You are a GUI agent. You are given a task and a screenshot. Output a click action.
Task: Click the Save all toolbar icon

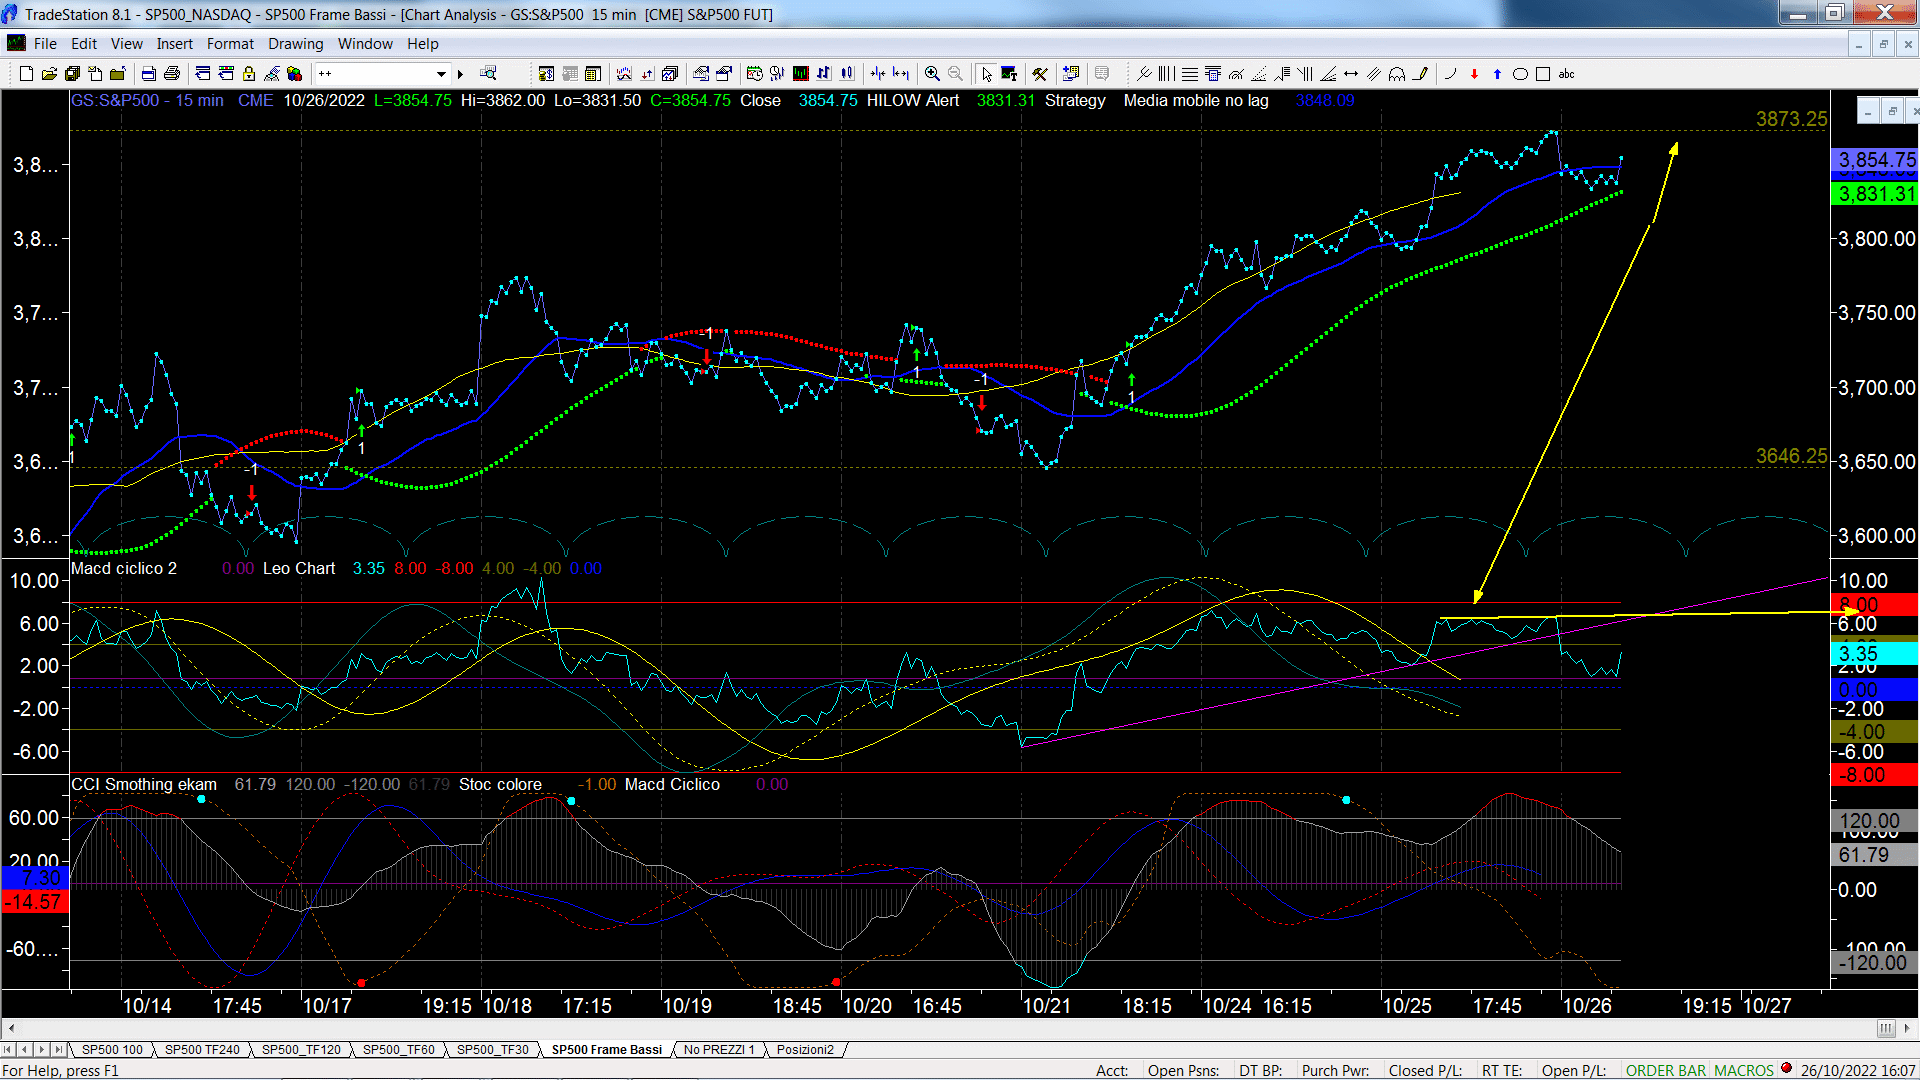(x=72, y=74)
